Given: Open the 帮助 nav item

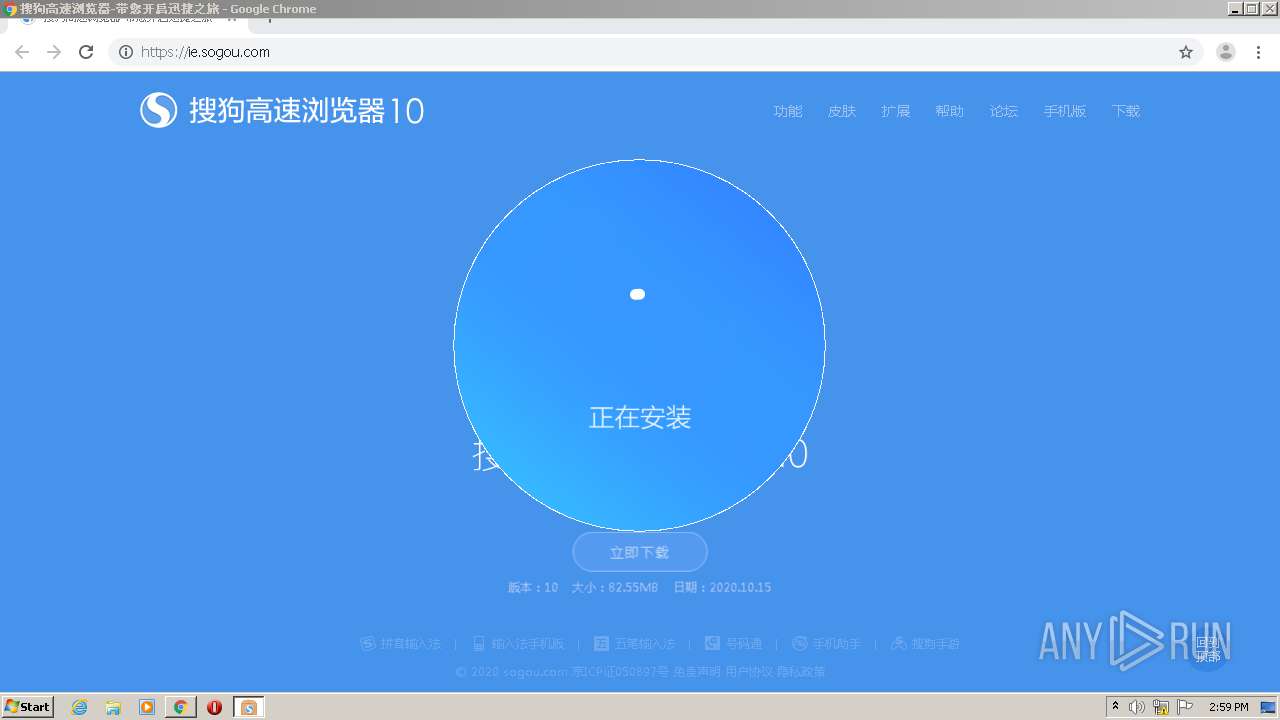Looking at the screenshot, I should point(950,111).
